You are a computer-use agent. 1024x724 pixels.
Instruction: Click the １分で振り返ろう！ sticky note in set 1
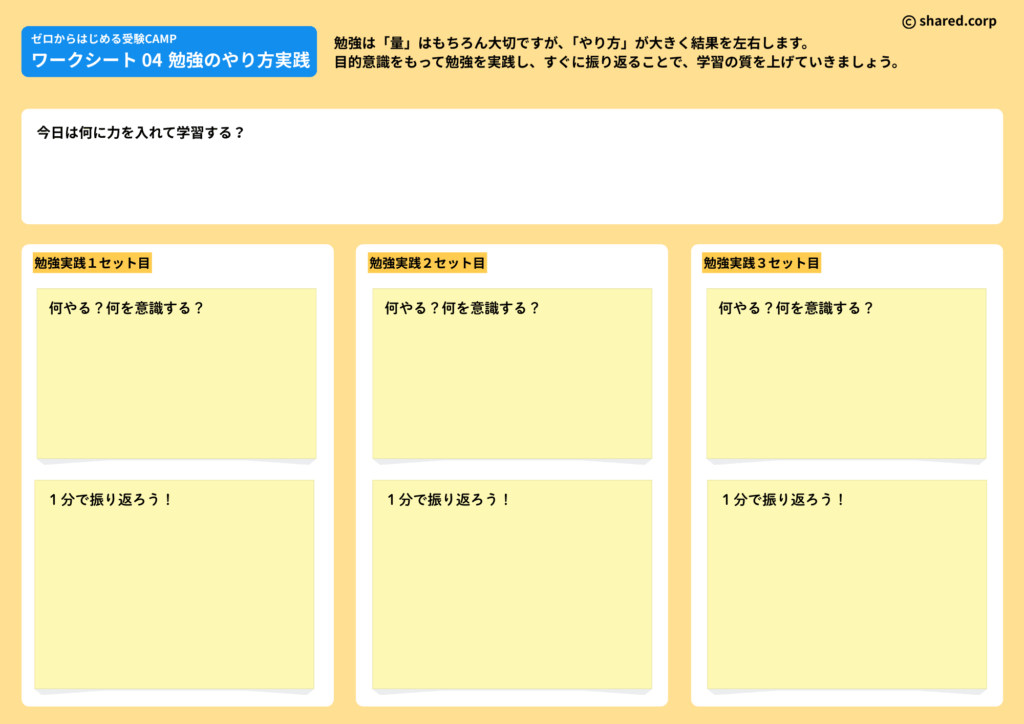click(x=174, y=585)
